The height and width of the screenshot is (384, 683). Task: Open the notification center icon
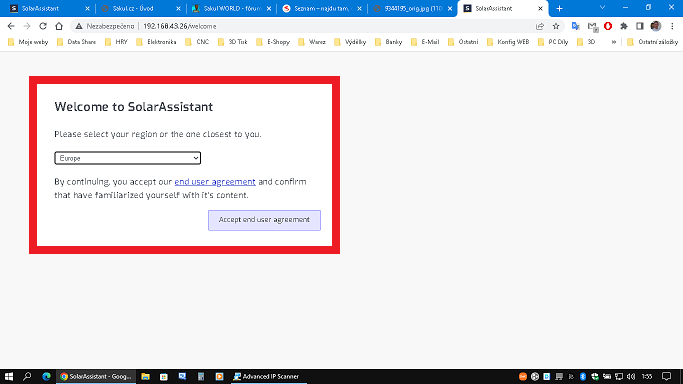pos(666,376)
